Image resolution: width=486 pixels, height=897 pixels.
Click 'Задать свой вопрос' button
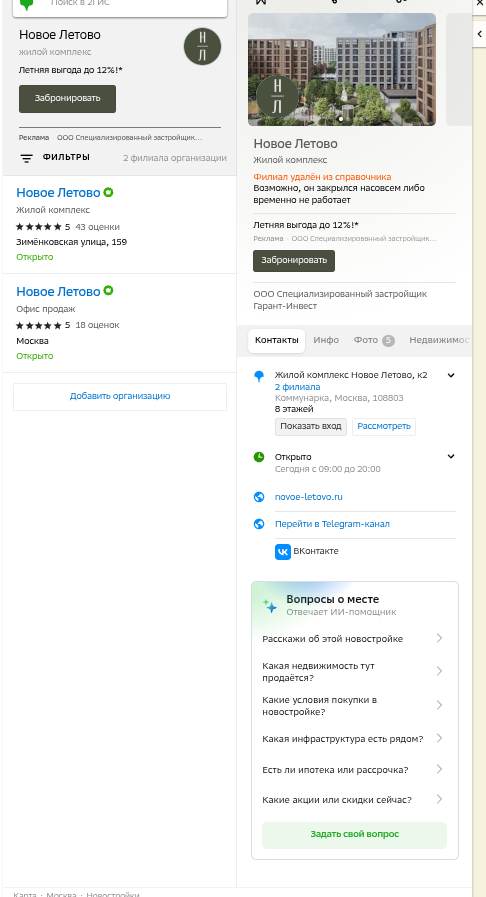pos(354,835)
